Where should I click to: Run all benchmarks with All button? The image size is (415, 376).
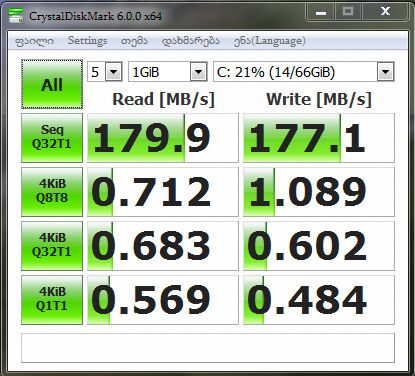click(52, 84)
